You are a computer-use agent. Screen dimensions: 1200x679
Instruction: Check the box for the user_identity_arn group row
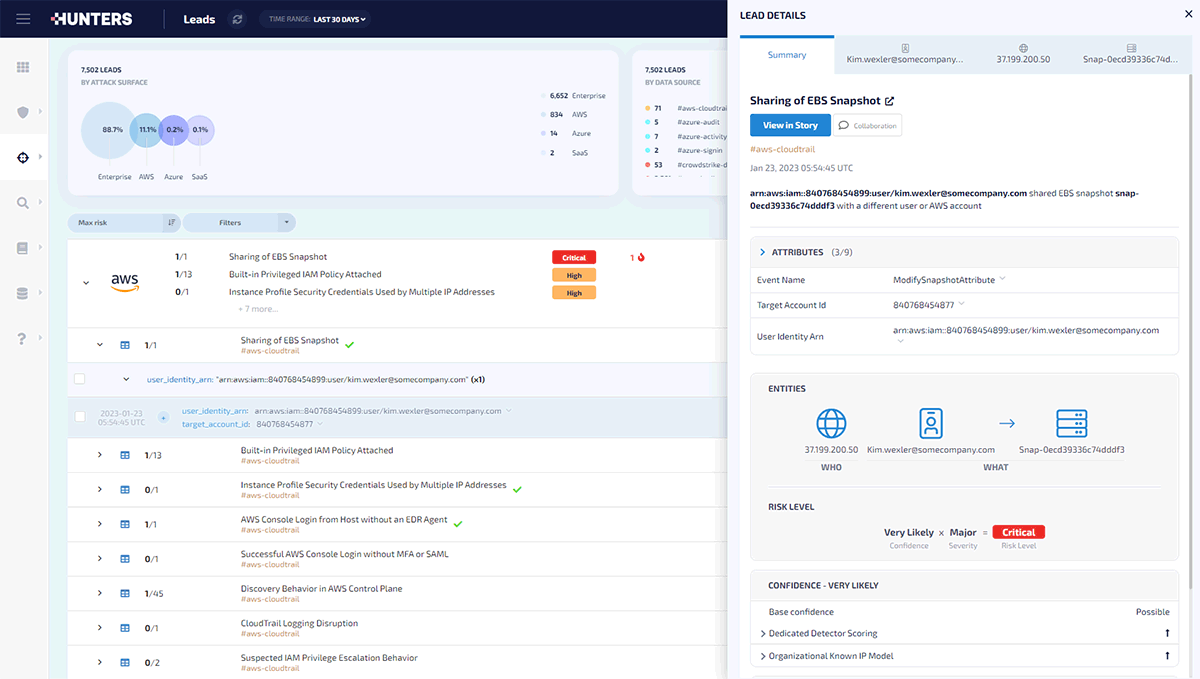pyautogui.click(x=80, y=380)
